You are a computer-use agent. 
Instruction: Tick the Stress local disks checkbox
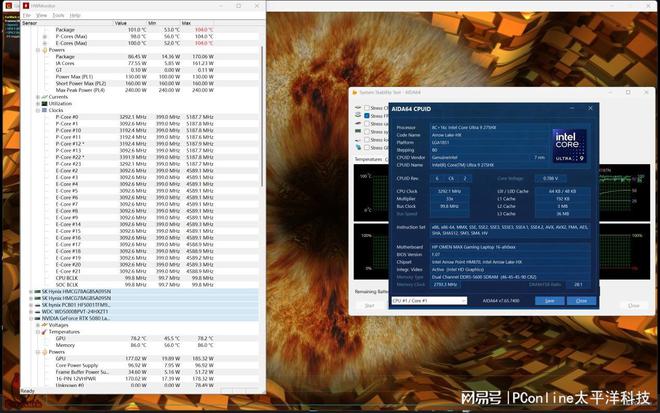(x=367, y=140)
